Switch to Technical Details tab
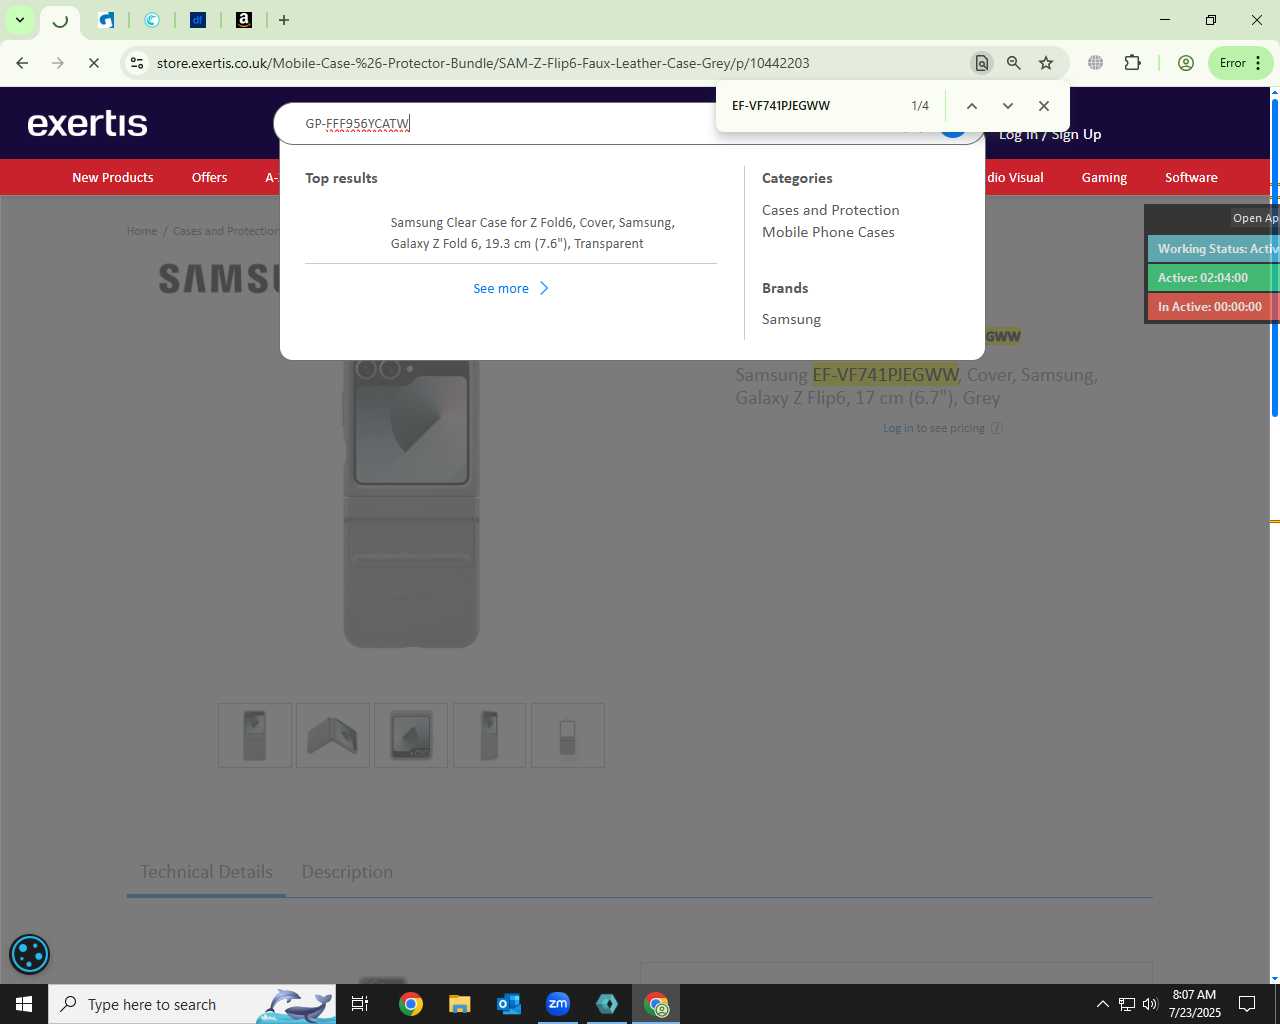The height and width of the screenshot is (1024, 1280). point(206,872)
